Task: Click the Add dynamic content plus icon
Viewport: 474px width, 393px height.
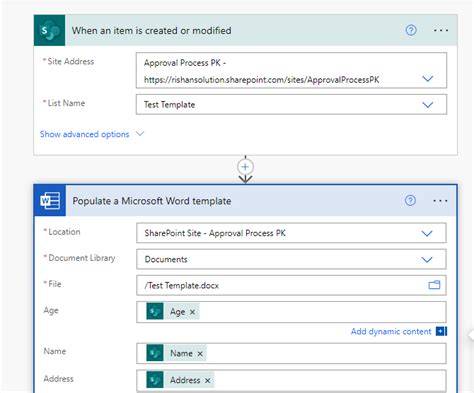Action: tap(441, 331)
